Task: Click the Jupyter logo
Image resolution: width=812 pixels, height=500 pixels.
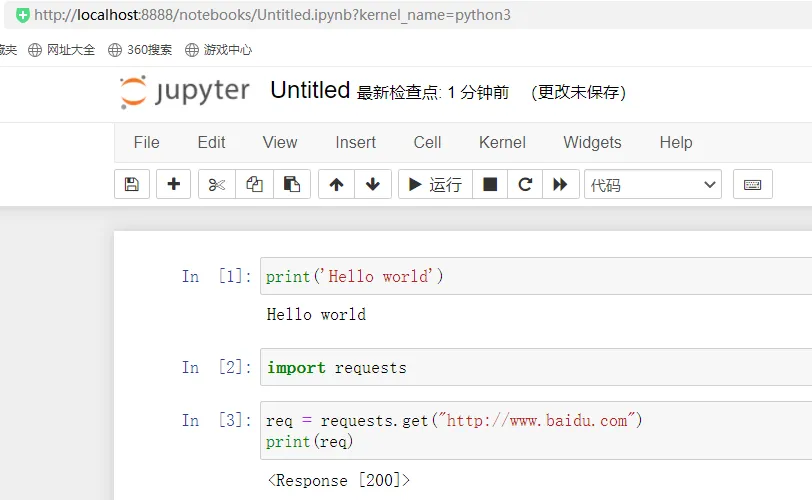Action: click(185, 91)
